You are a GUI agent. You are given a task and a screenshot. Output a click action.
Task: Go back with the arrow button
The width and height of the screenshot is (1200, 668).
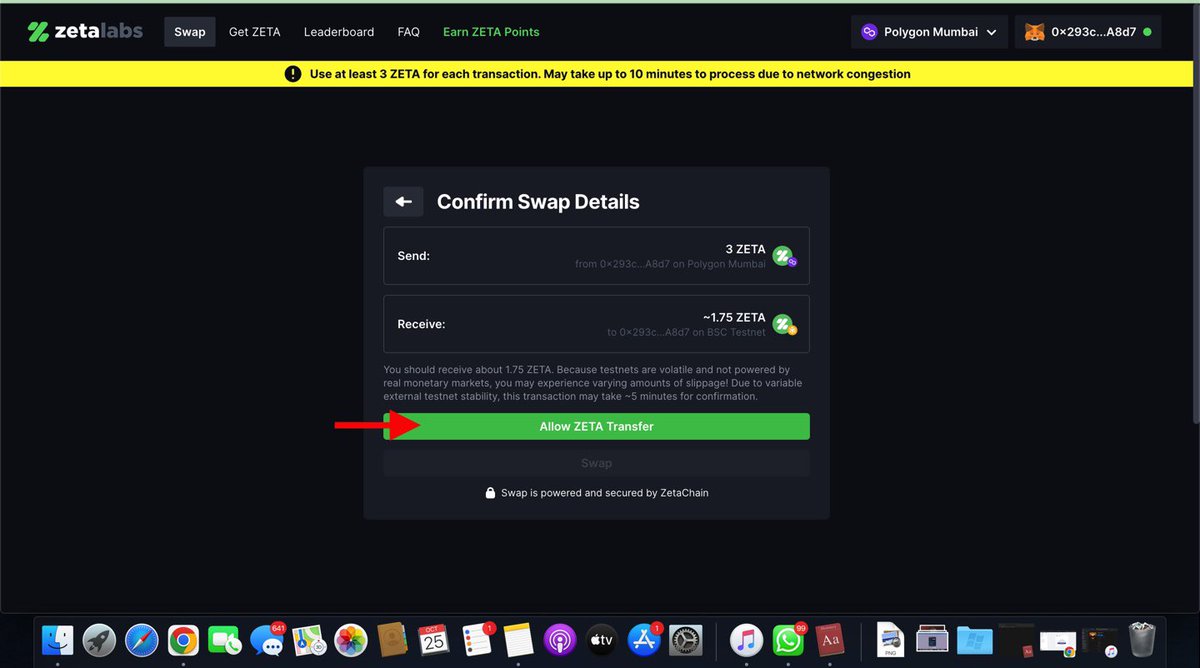(403, 202)
